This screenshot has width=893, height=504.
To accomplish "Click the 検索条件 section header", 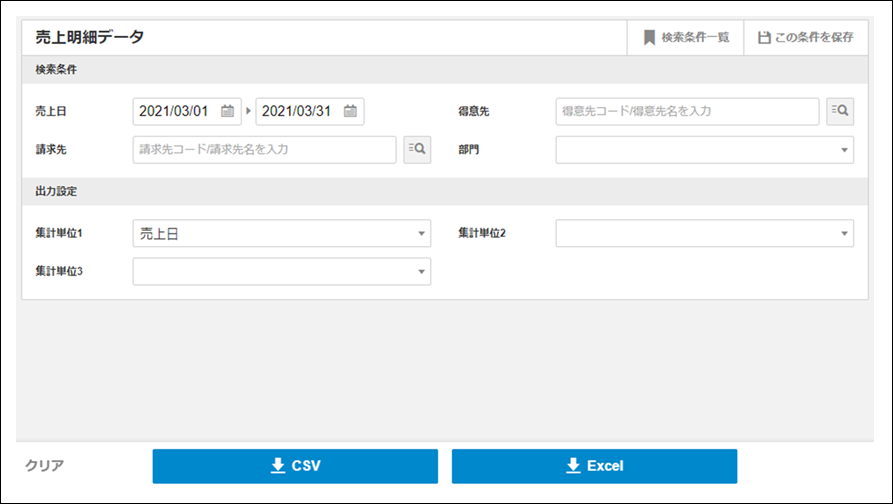I will (x=57, y=70).
